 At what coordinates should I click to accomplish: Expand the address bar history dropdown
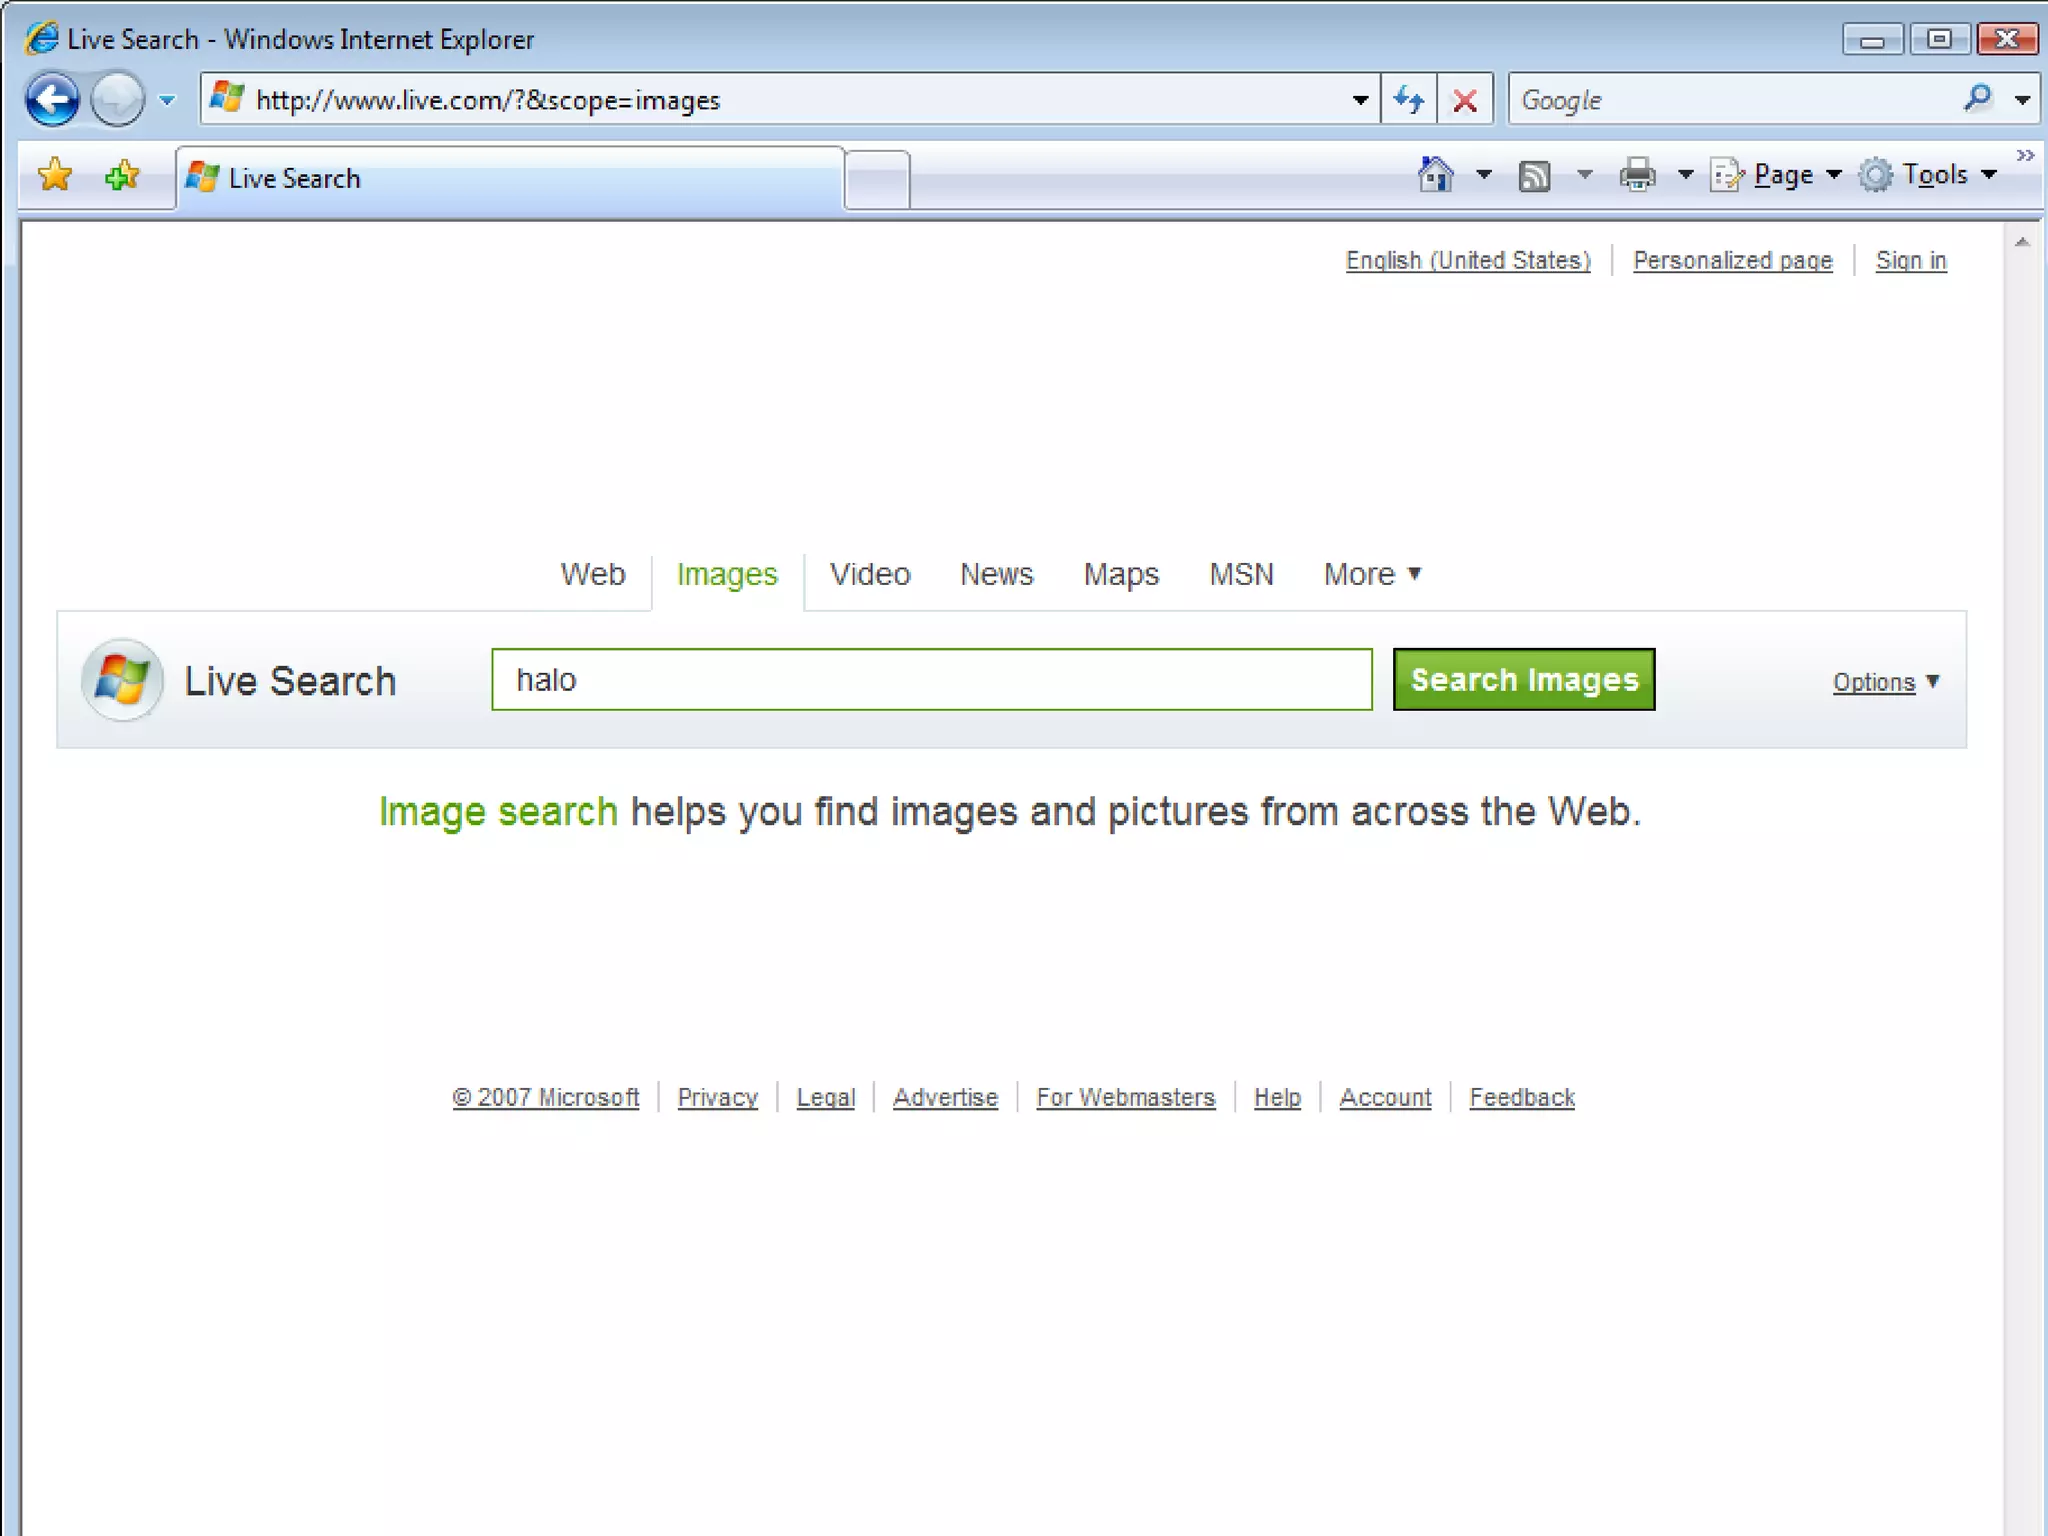[1360, 100]
